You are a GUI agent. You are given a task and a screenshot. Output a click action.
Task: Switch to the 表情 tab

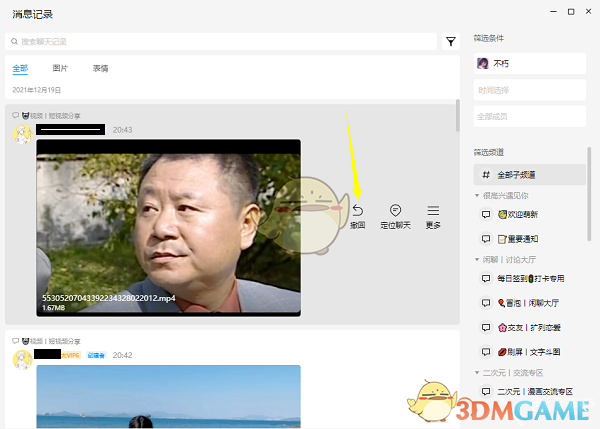pyautogui.click(x=100, y=69)
